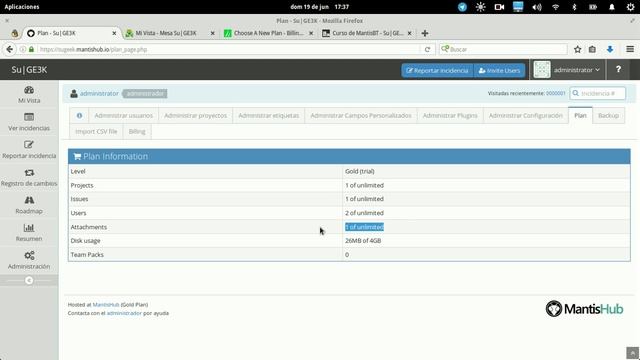Viewport: 640px width, 360px height.
Task: Open Resumen chart in sidebar
Action: pyautogui.click(x=29, y=233)
